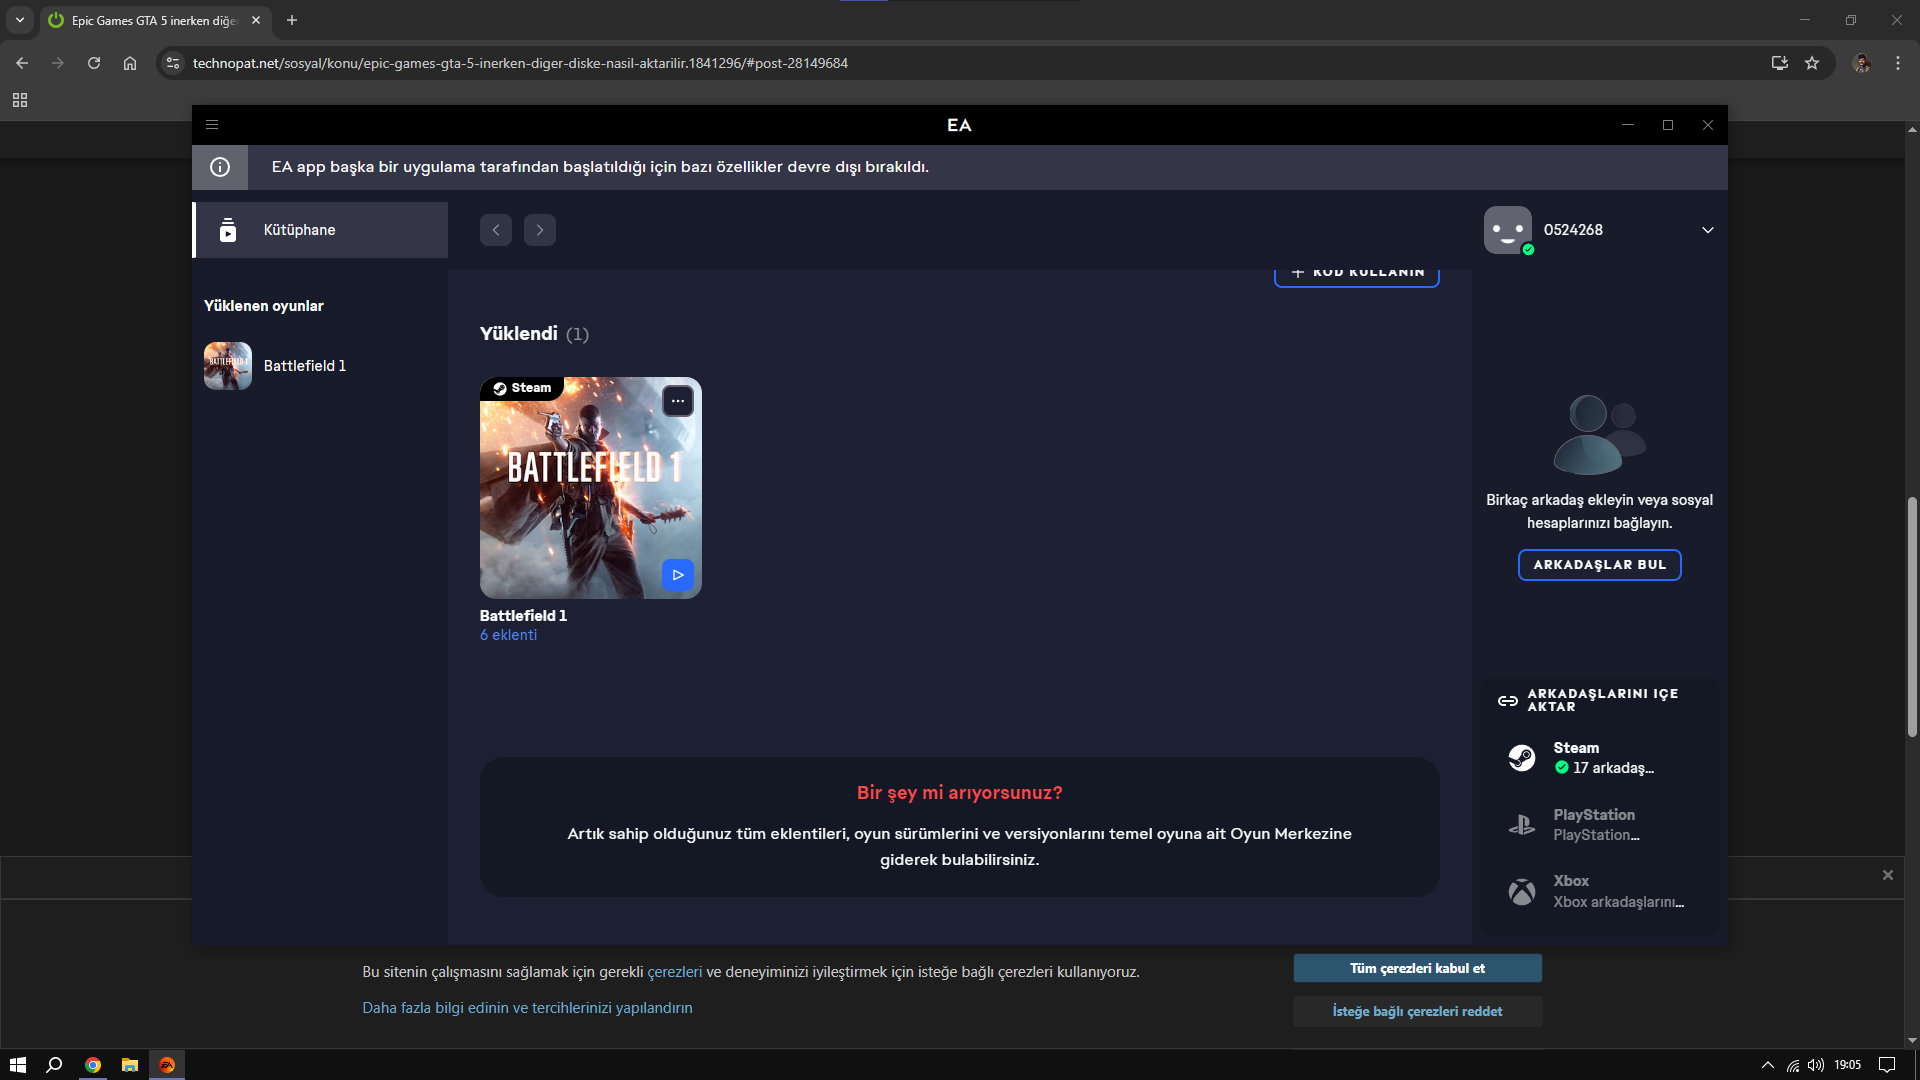Screen dimensions: 1920x1080
Task: Expand the 0524268 account dropdown
Action: point(1708,230)
